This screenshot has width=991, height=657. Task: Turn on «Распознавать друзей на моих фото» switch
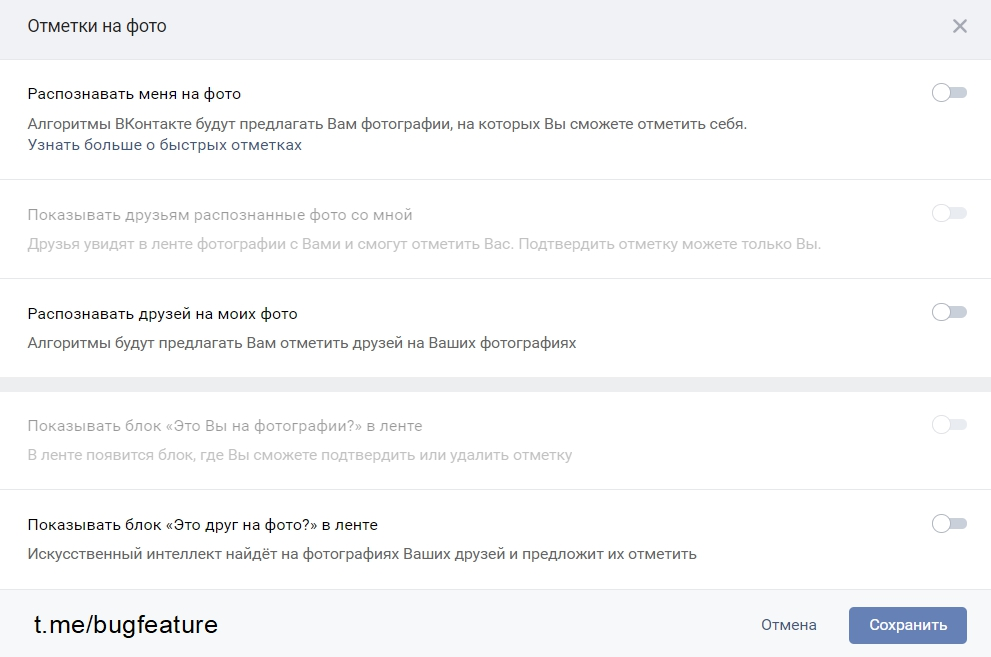[949, 312]
